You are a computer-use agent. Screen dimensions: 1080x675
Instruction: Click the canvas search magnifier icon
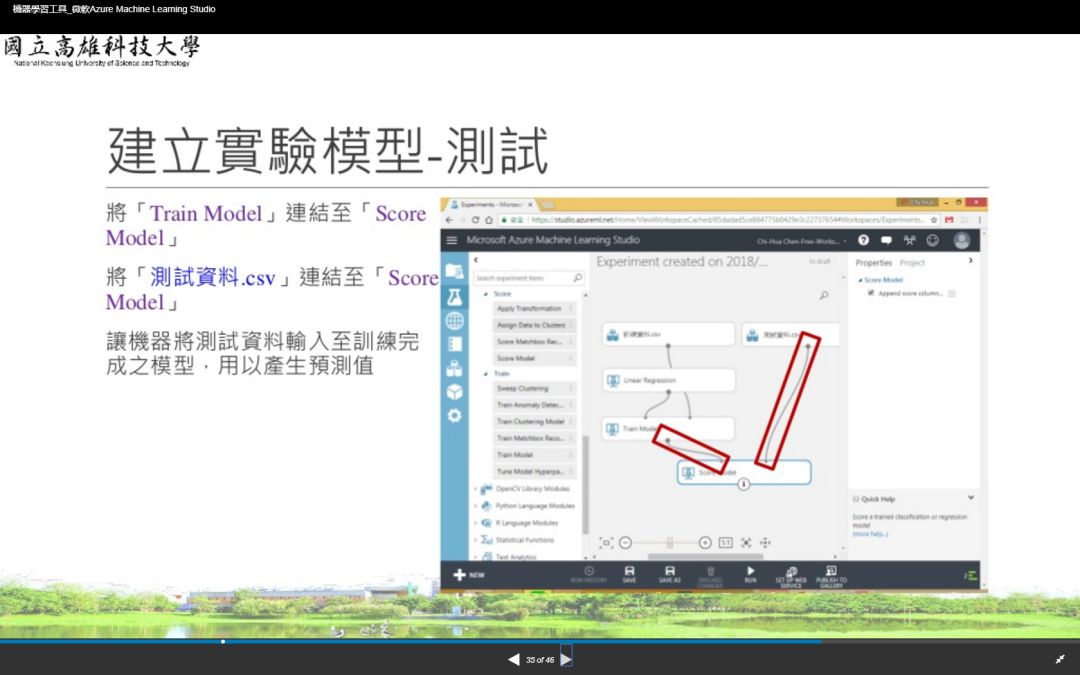pos(824,295)
